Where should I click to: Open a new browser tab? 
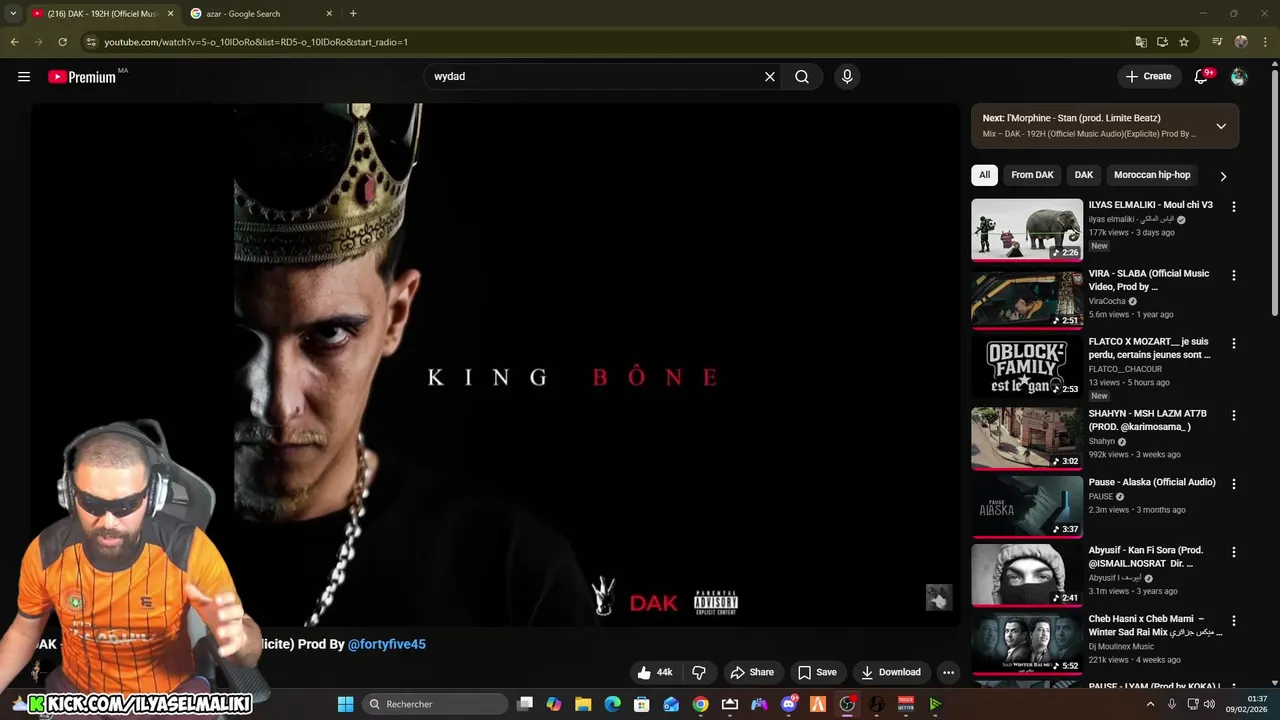353,14
